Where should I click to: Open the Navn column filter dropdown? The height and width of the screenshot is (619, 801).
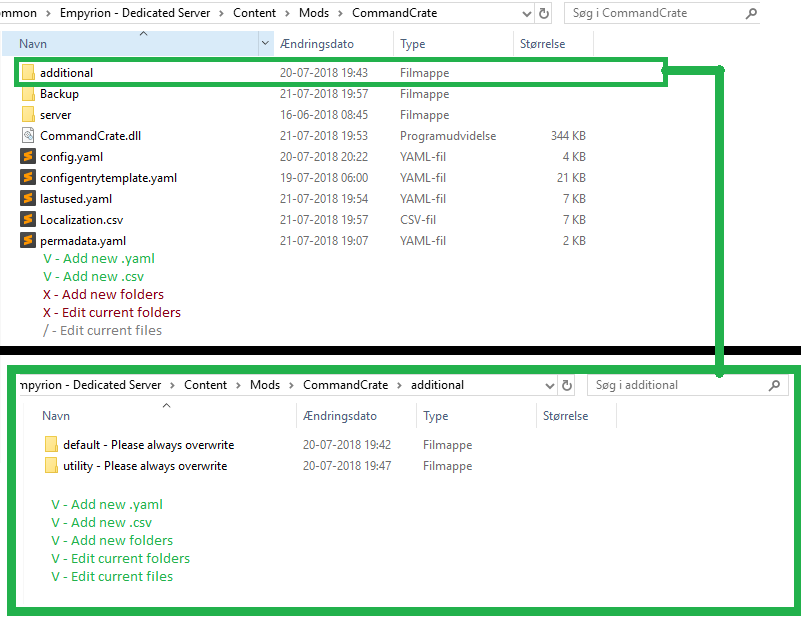pos(265,43)
